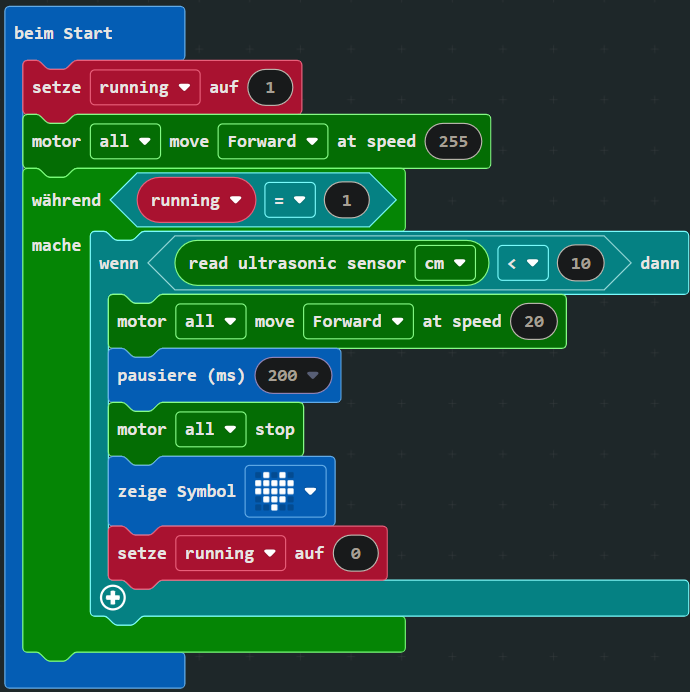Open the cm unit dropdown of ultrasonic sensor
Screen dimensions: 690x692
pyautogui.click(x=445, y=264)
